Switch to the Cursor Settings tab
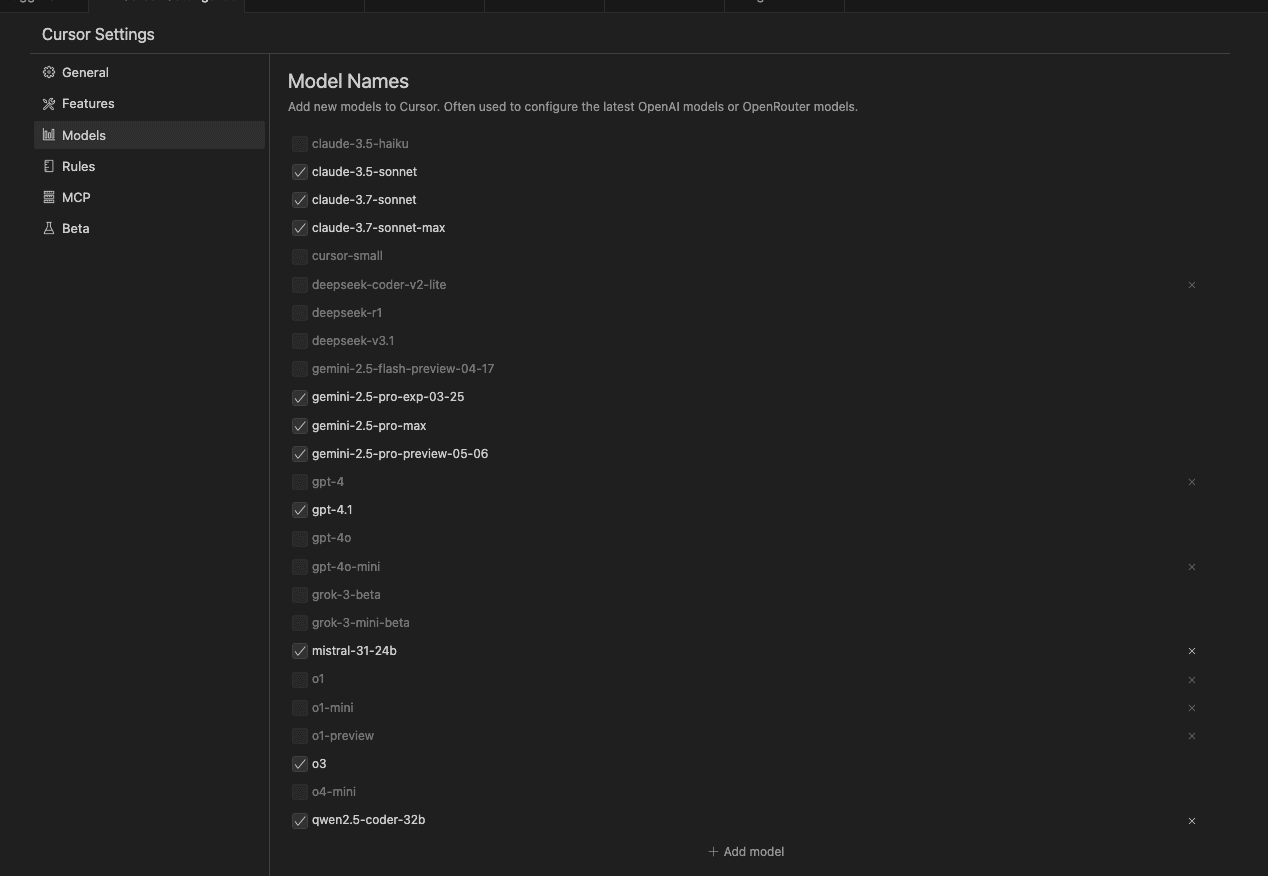 [166, 5]
